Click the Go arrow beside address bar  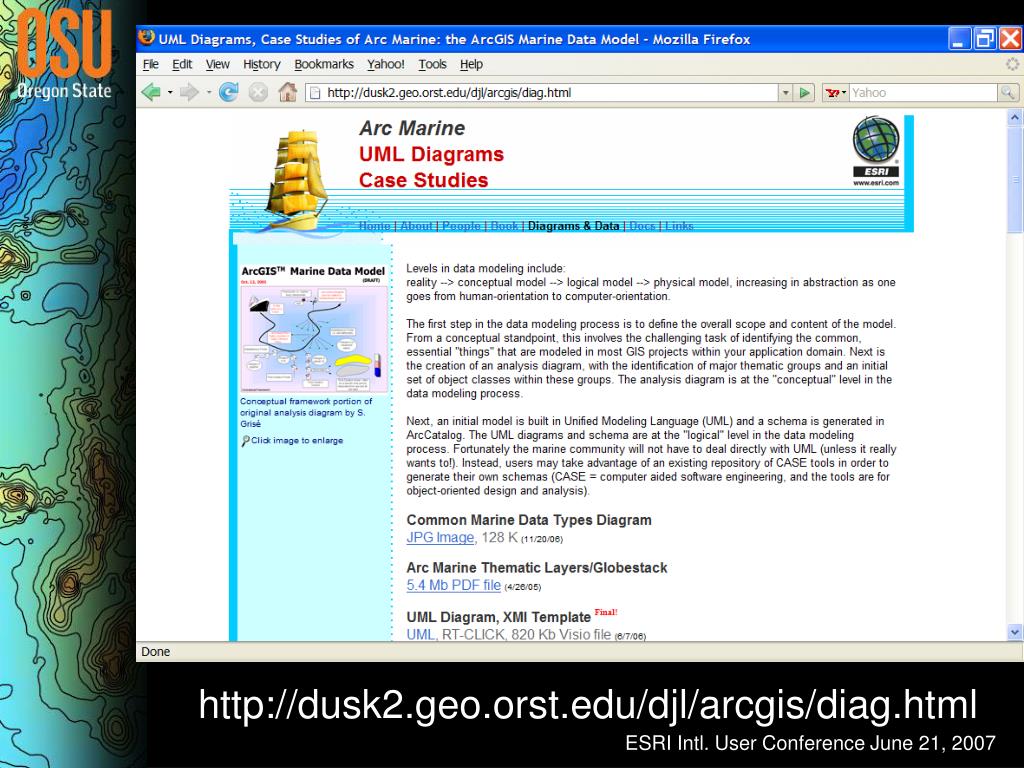(x=805, y=93)
